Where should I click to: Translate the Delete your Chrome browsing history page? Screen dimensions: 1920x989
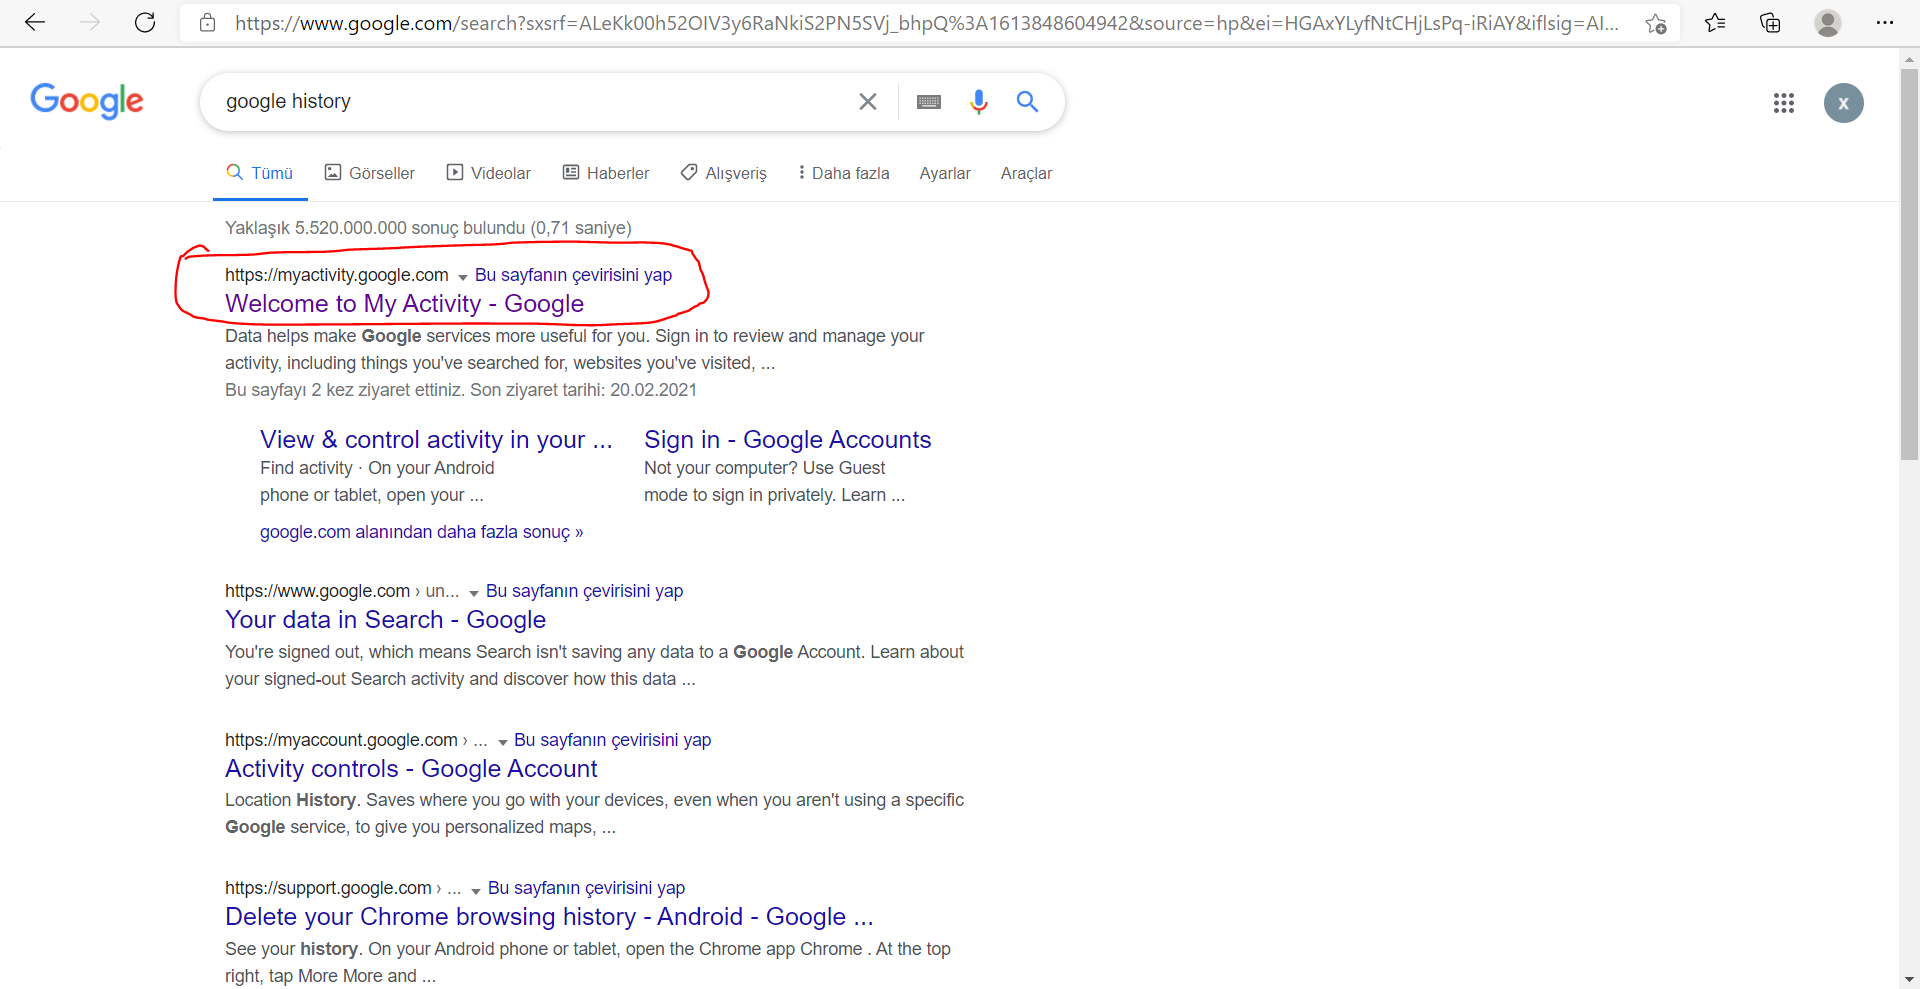(586, 888)
